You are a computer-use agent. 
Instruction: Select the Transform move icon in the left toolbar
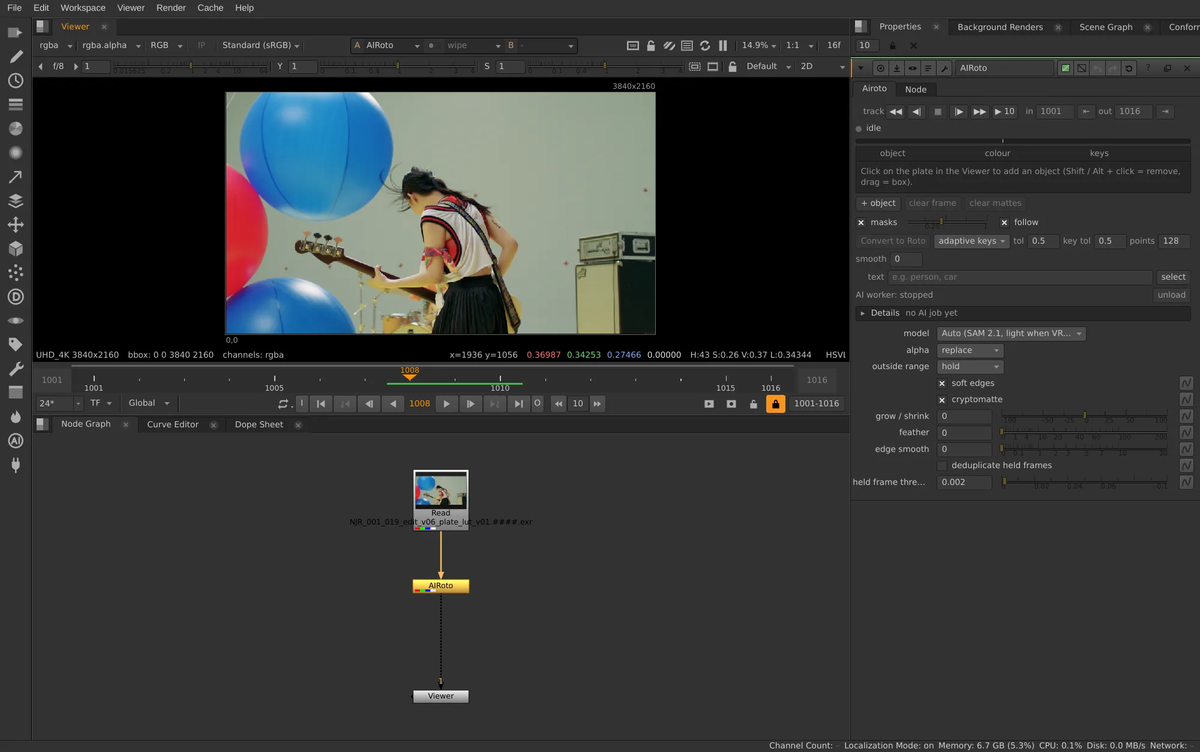16,225
